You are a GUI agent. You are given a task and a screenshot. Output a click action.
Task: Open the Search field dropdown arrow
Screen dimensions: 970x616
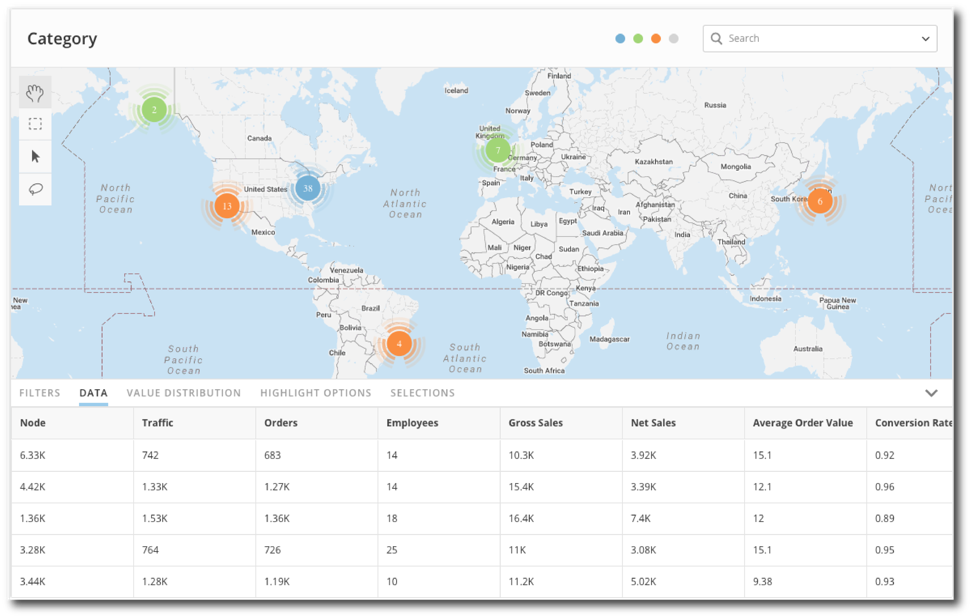pyautogui.click(x=925, y=38)
